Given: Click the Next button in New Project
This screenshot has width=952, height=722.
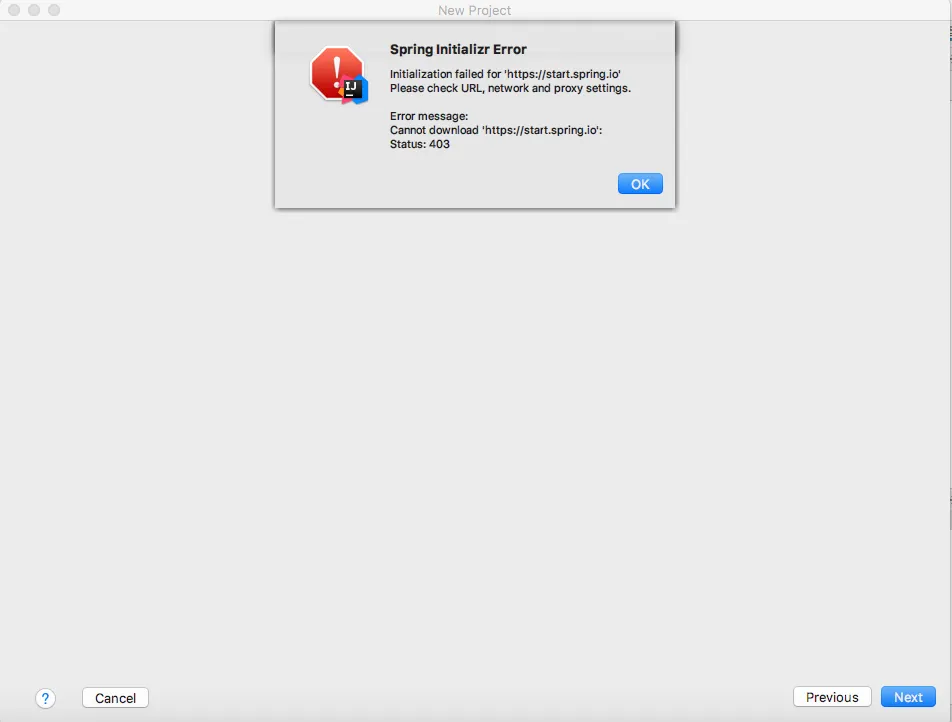Looking at the screenshot, I should coord(908,697).
